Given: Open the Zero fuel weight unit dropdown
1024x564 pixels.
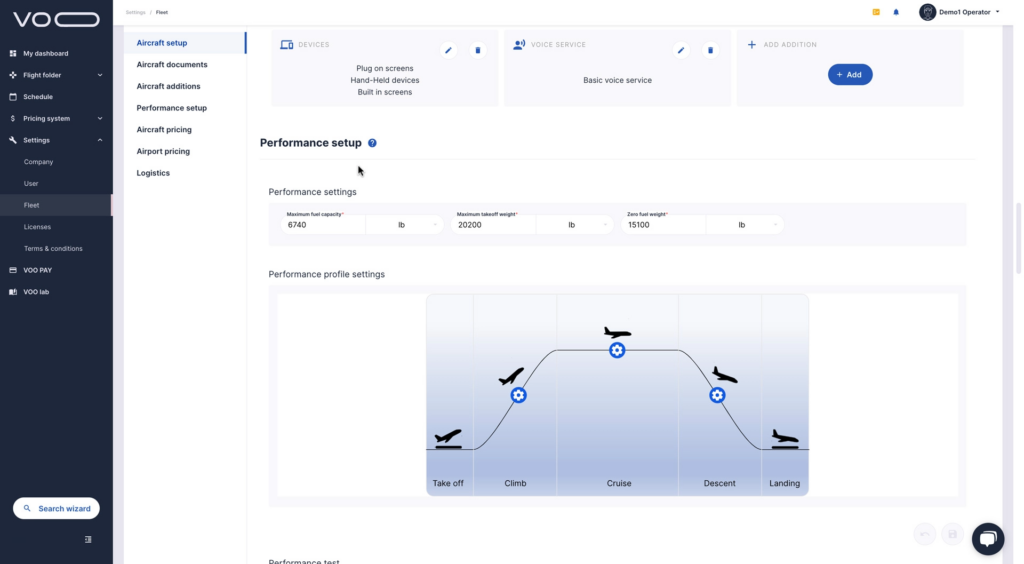Looking at the screenshot, I should (745, 225).
